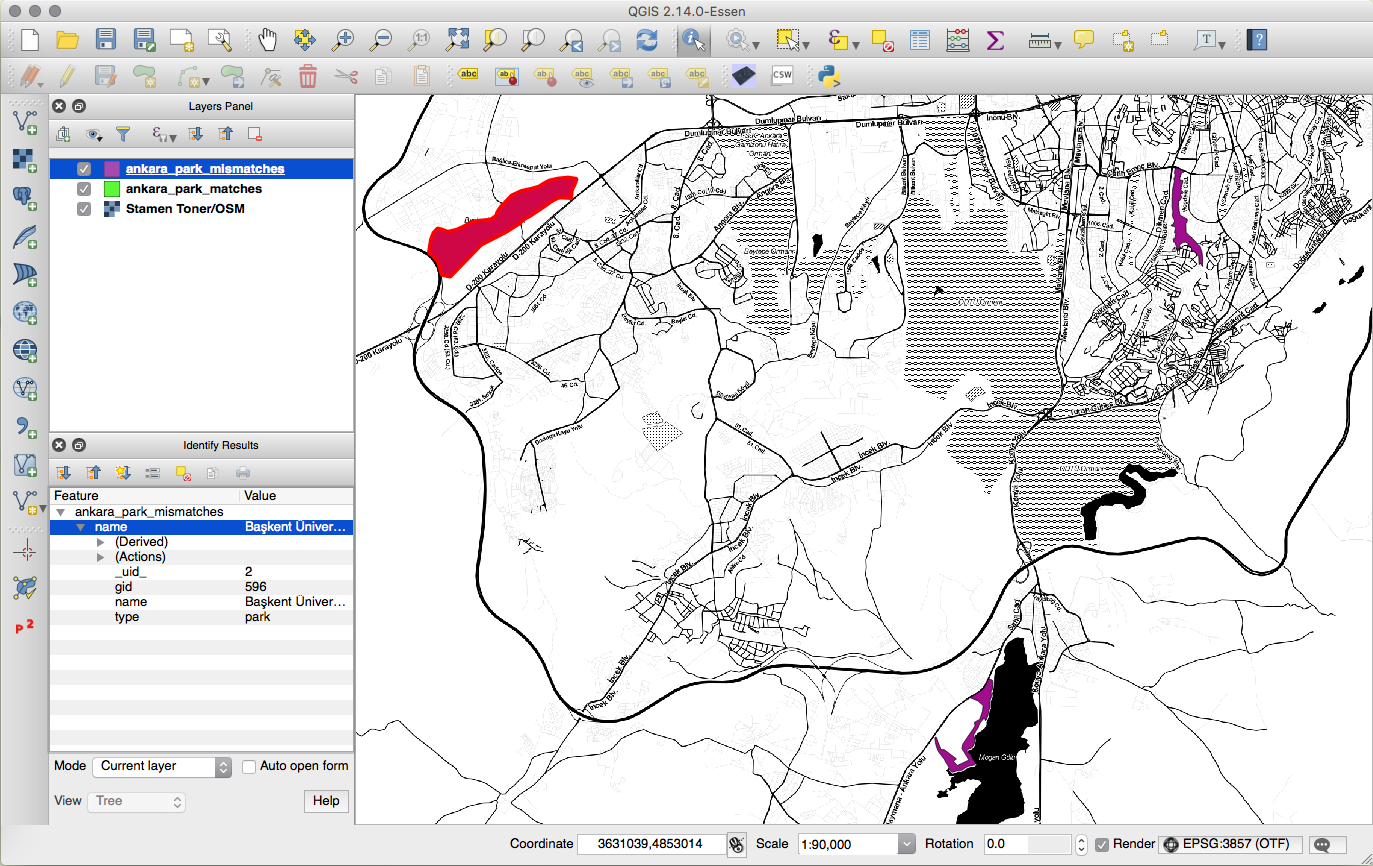
Task: Enable the Auto open form checkbox
Action: coord(250,766)
